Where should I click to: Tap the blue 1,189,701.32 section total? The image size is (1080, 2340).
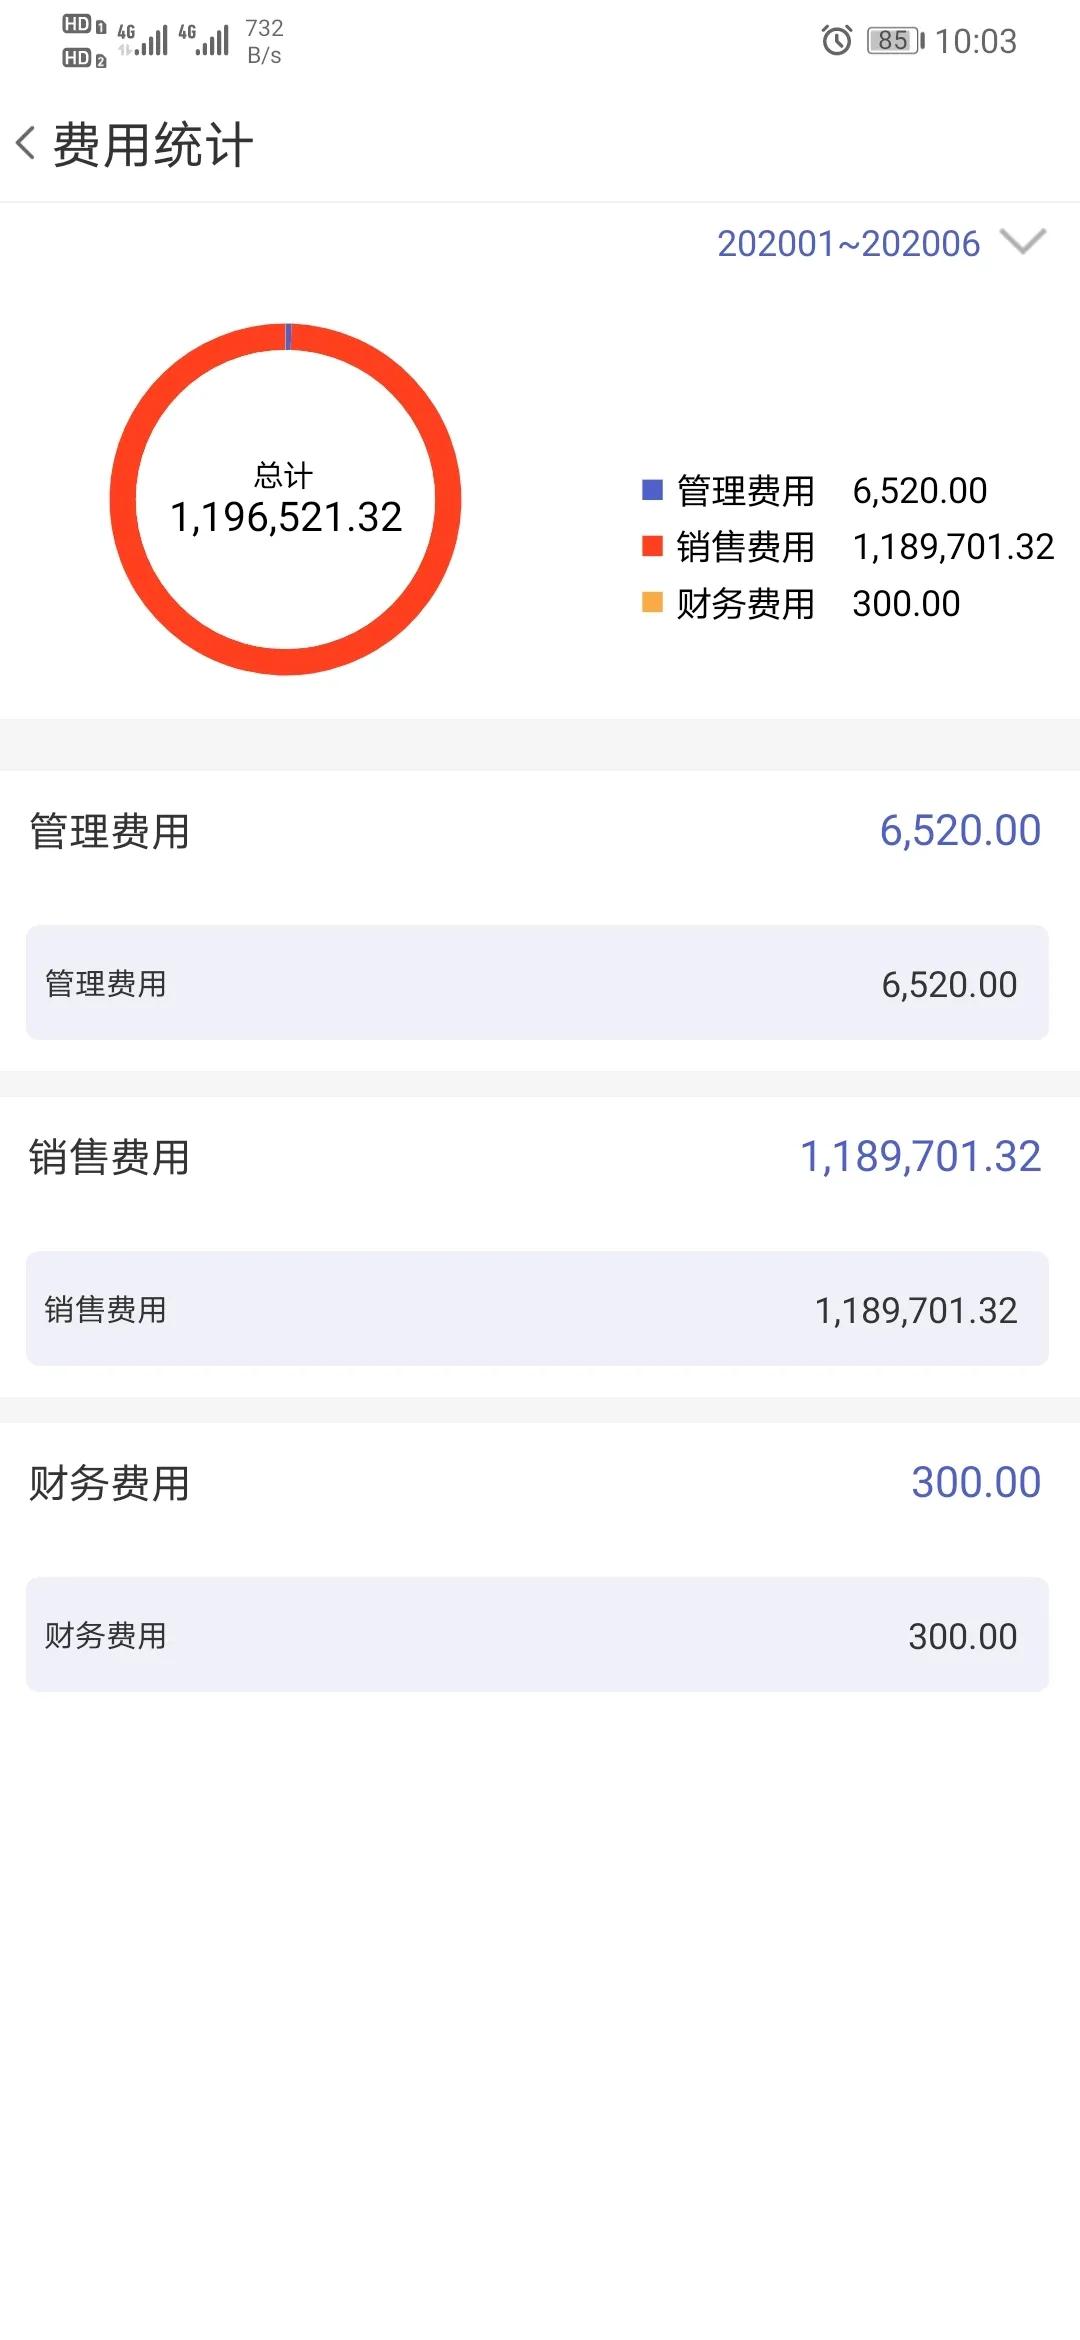pyautogui.click(x=921, y=1157)
